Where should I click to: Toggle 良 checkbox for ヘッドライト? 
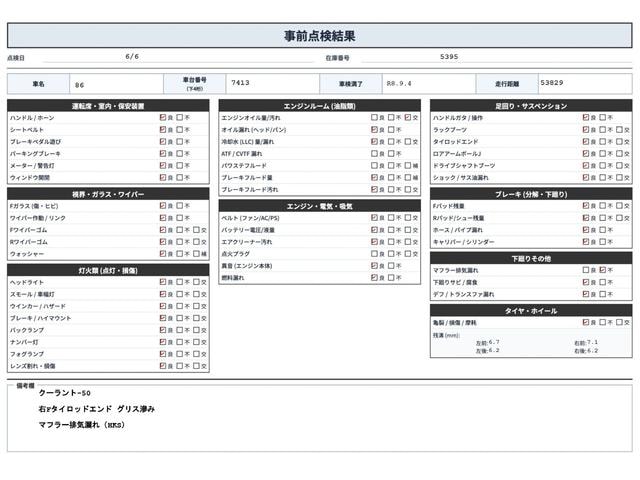click(163, 282)
